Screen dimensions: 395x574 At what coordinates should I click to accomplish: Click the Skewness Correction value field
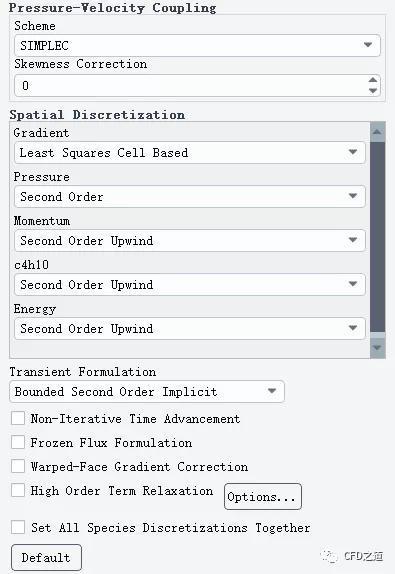(190, 86)
